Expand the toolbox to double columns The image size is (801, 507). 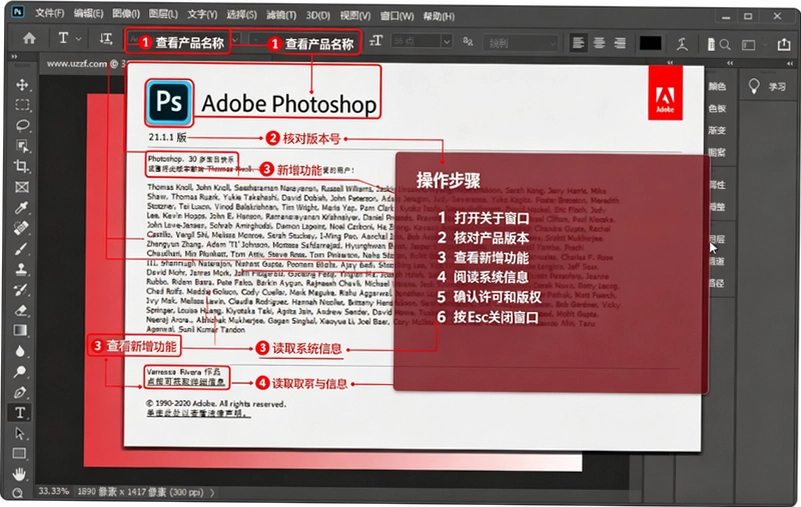[x=14, y=57]
